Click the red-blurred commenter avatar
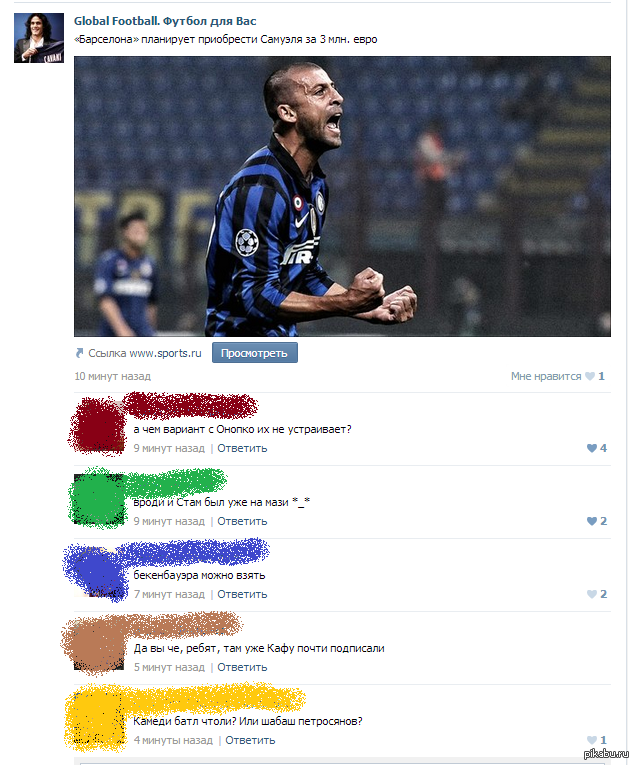Viewport: 634px width, 765px height. tap(99, 426)
